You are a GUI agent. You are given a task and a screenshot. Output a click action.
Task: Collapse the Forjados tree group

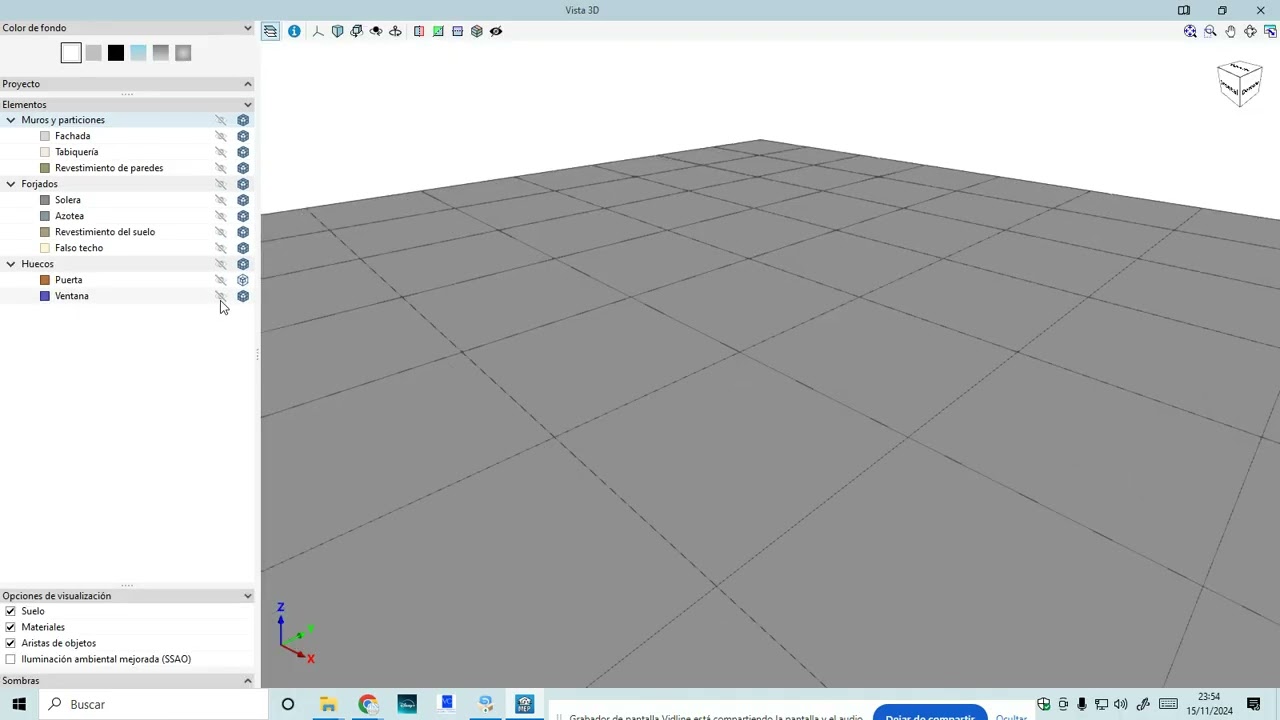(11, 184)
